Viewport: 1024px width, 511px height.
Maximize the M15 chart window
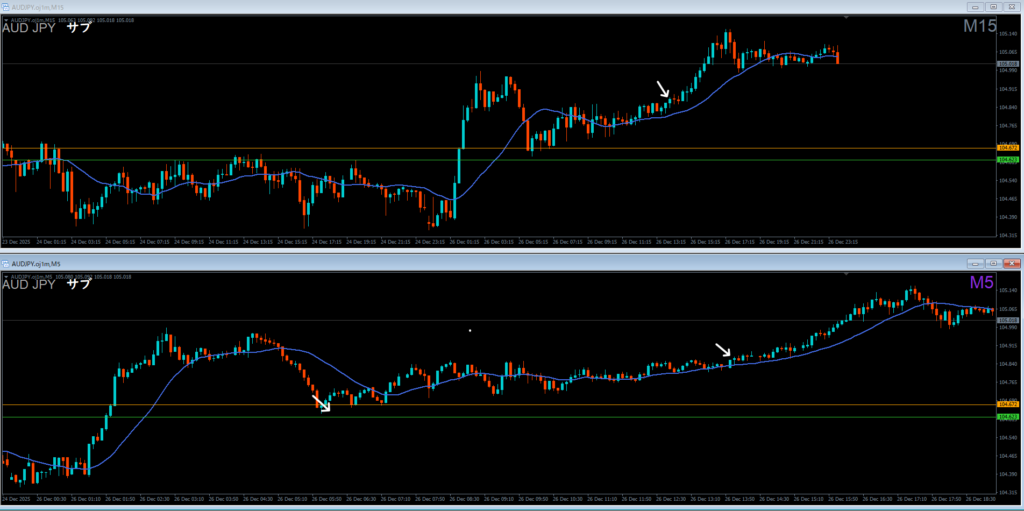coord(992,7)
